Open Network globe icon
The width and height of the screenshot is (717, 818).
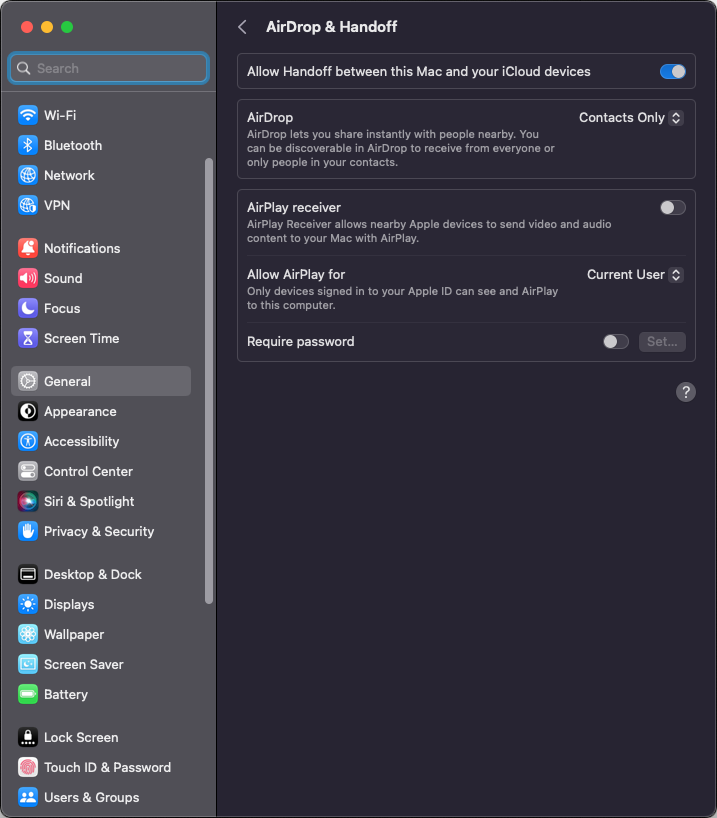coord(28,175)
